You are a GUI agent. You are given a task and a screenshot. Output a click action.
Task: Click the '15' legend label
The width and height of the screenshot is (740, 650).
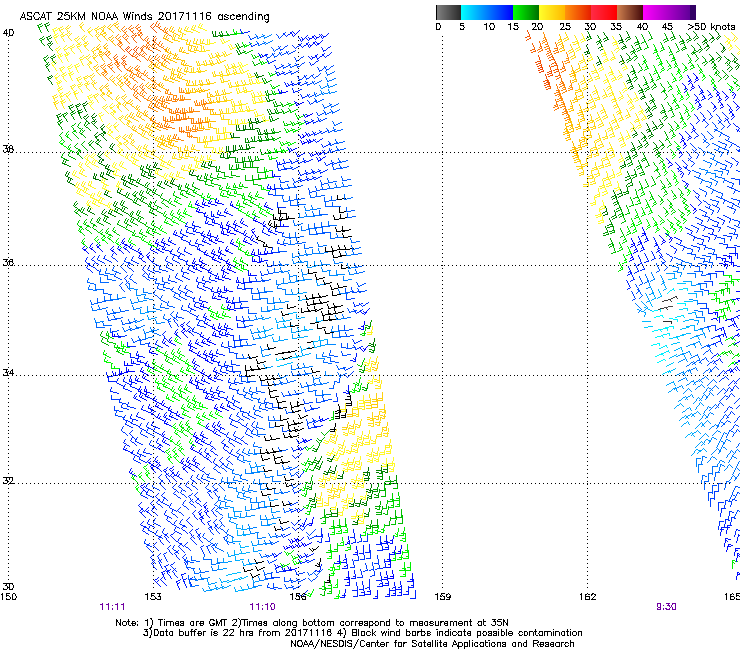[x=513, y=27]
